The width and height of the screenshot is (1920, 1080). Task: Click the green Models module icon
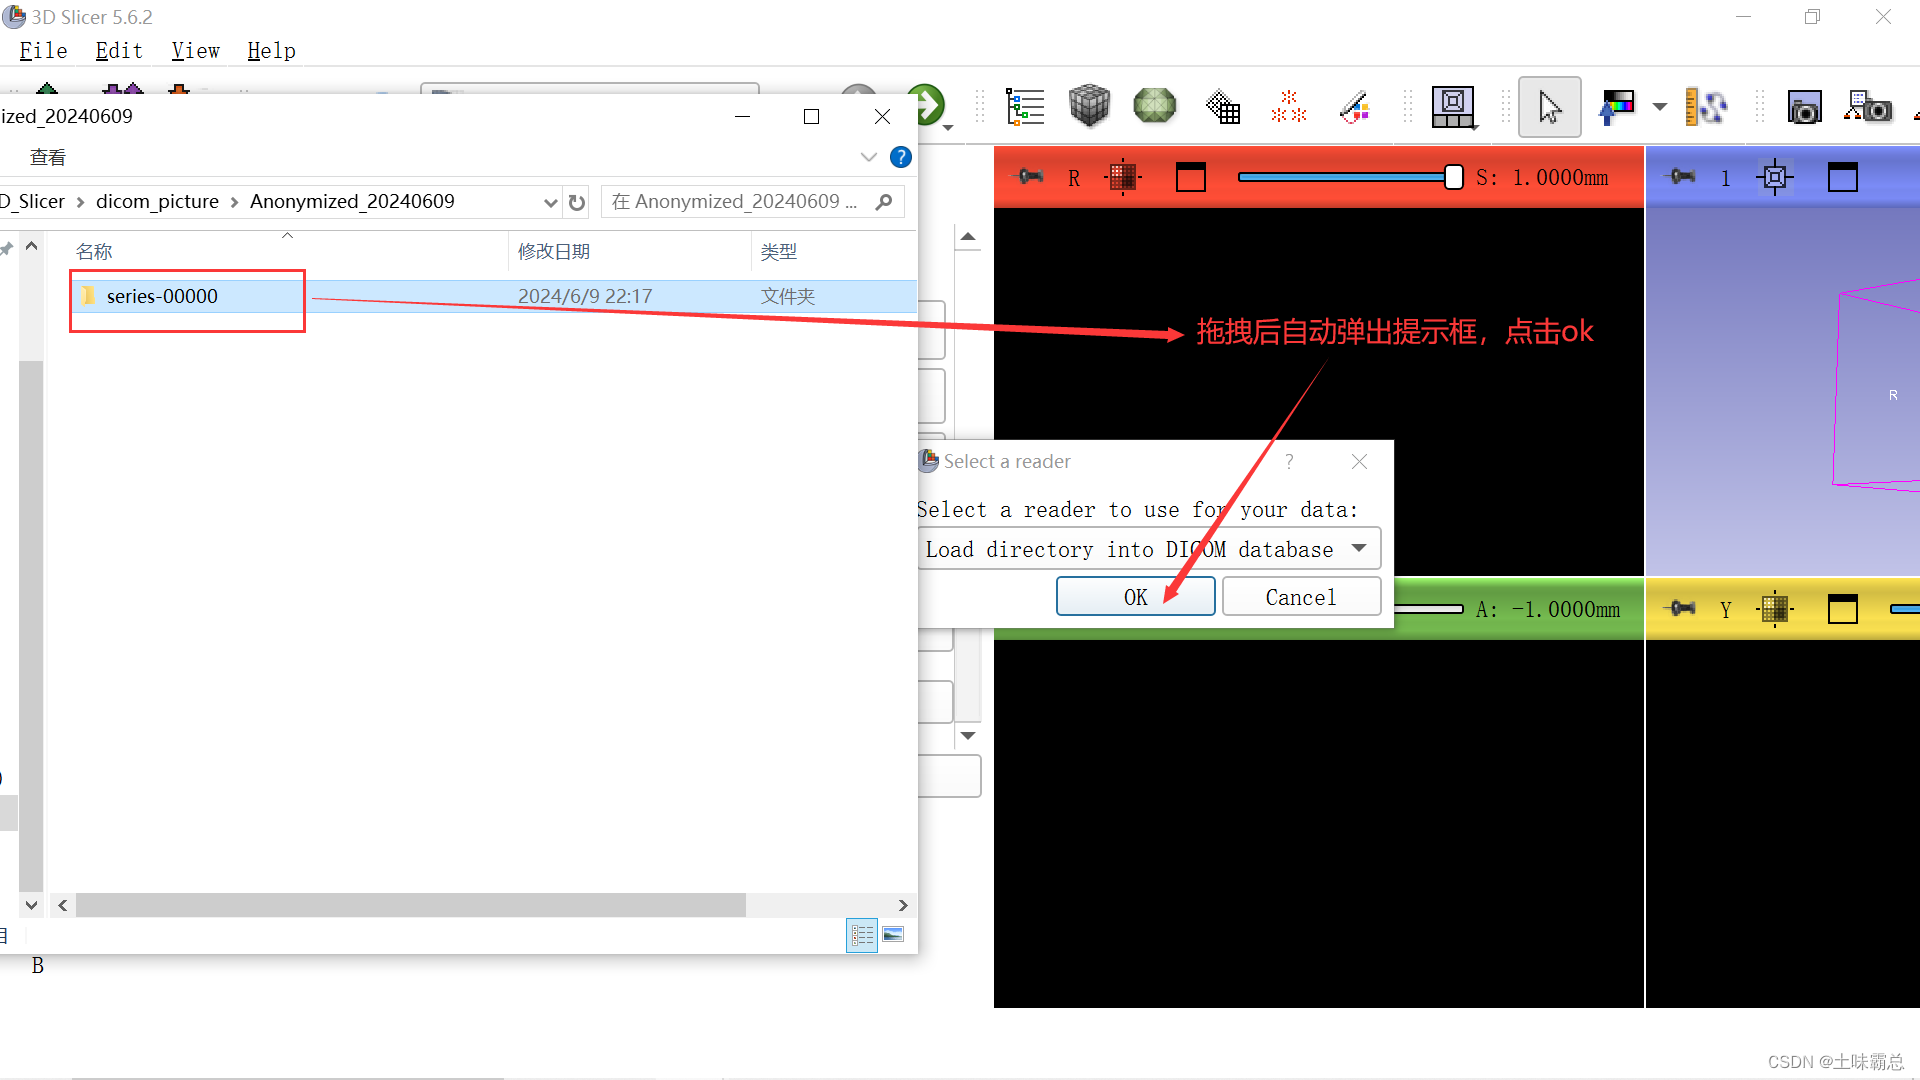coord(1154,106)
